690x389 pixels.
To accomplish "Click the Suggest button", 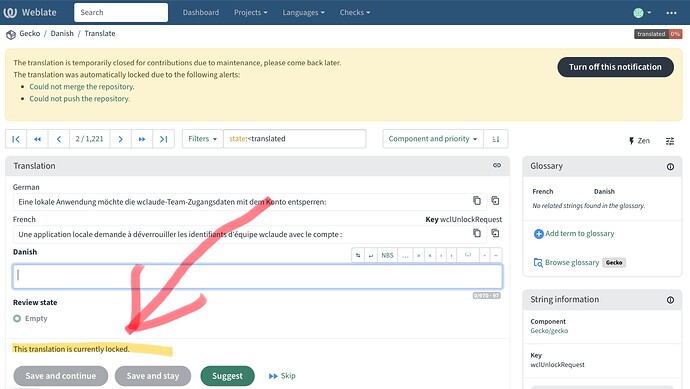I will coord(228,376).
